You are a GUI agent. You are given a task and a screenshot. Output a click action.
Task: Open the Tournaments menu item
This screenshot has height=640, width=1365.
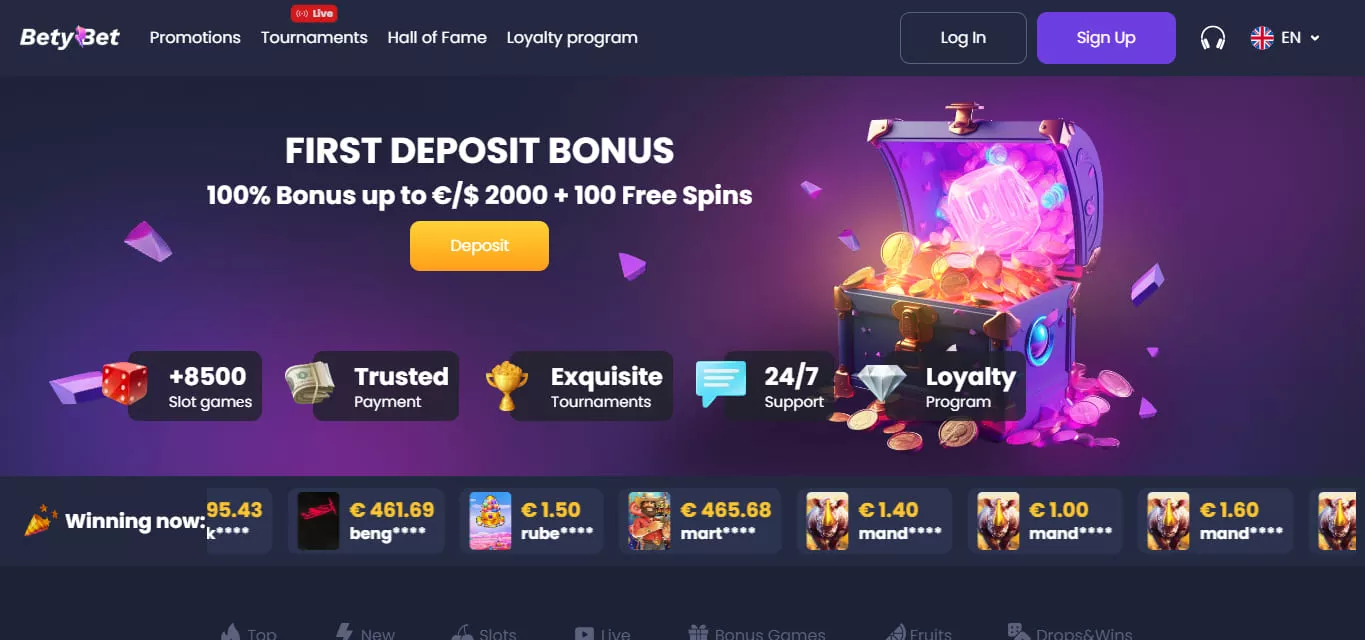click(x=314, y=38)
